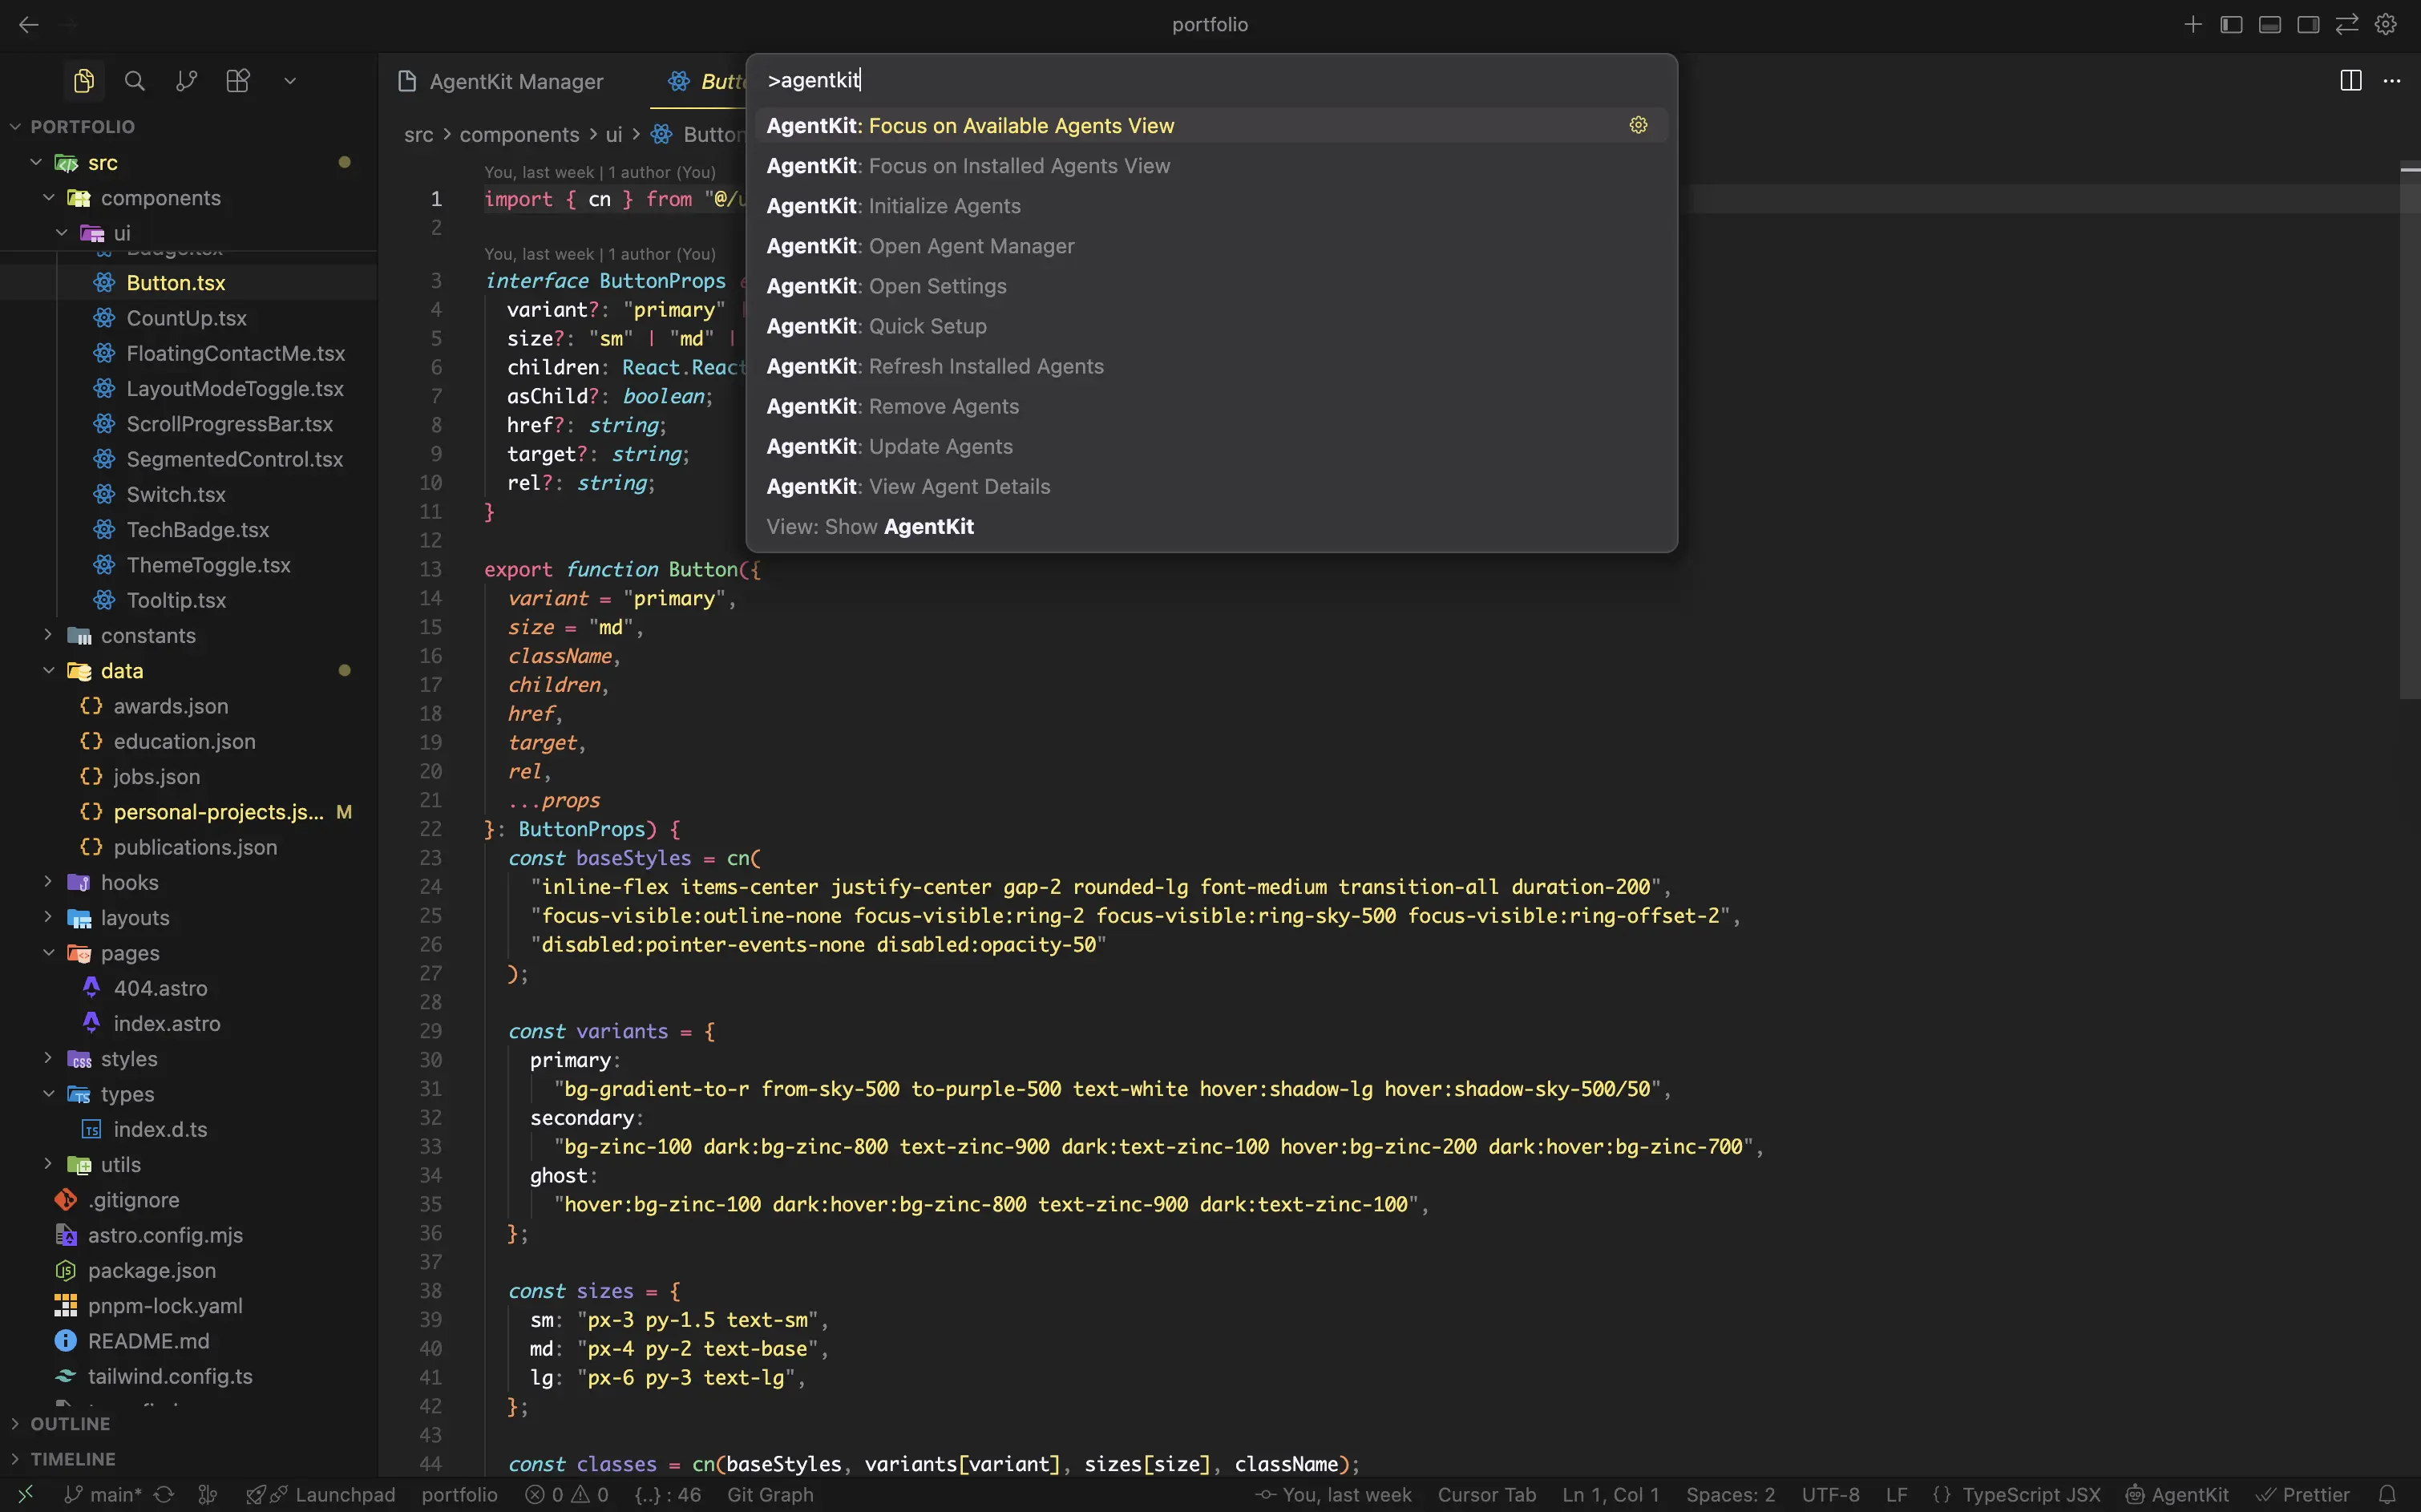Screen dimensions: 2421x1512
Task: Change indentation Spaces: 2 setting
Action: pos(1730,1495)
